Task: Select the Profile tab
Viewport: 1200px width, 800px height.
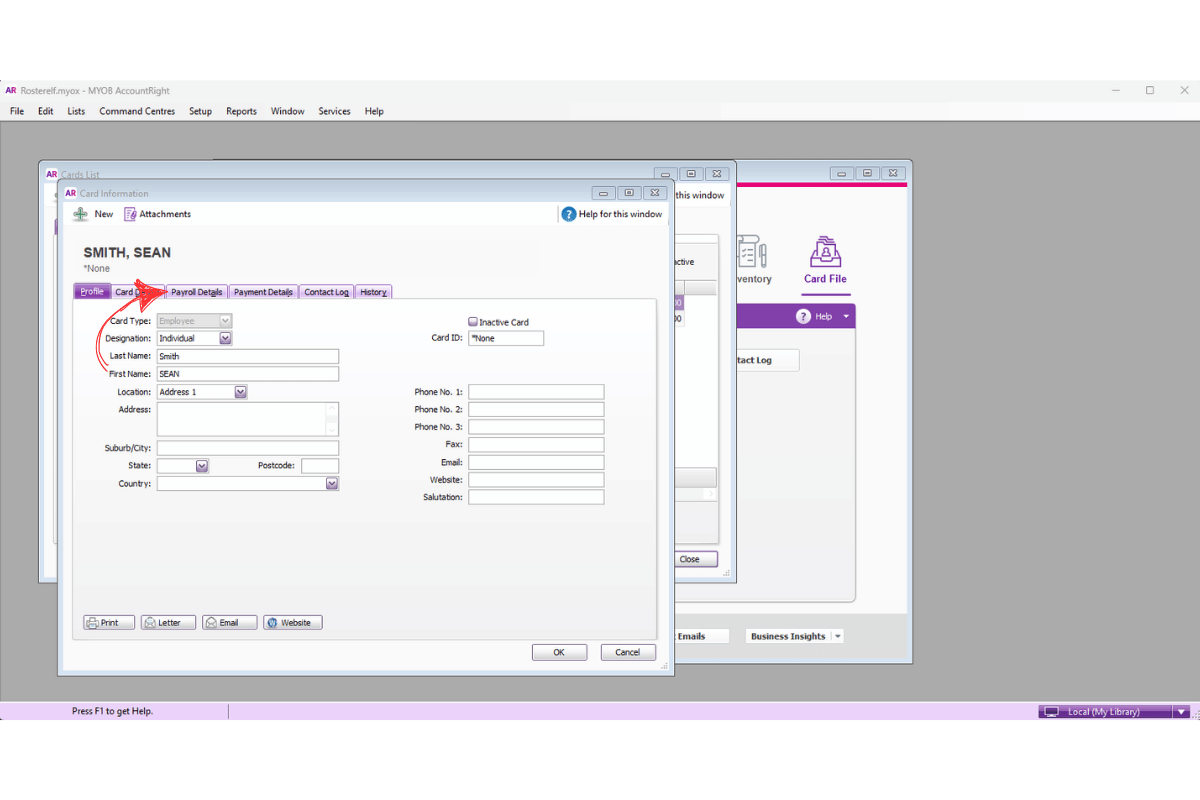Action: (x=92, y=292)
